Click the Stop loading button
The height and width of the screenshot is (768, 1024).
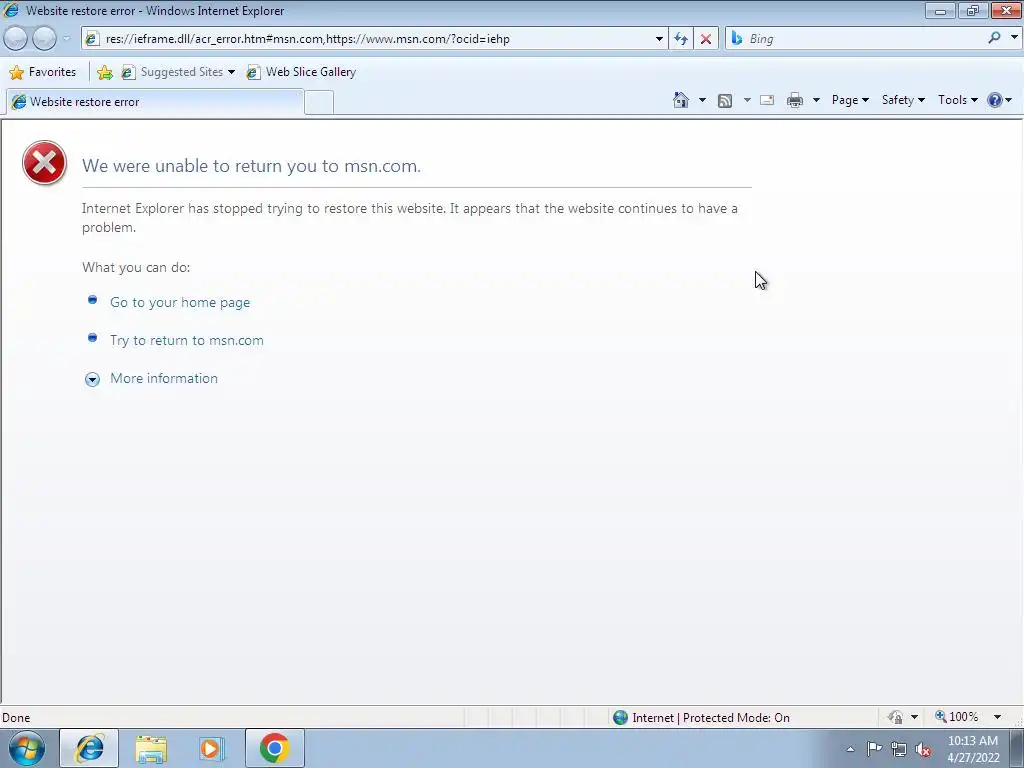(706, 39)
